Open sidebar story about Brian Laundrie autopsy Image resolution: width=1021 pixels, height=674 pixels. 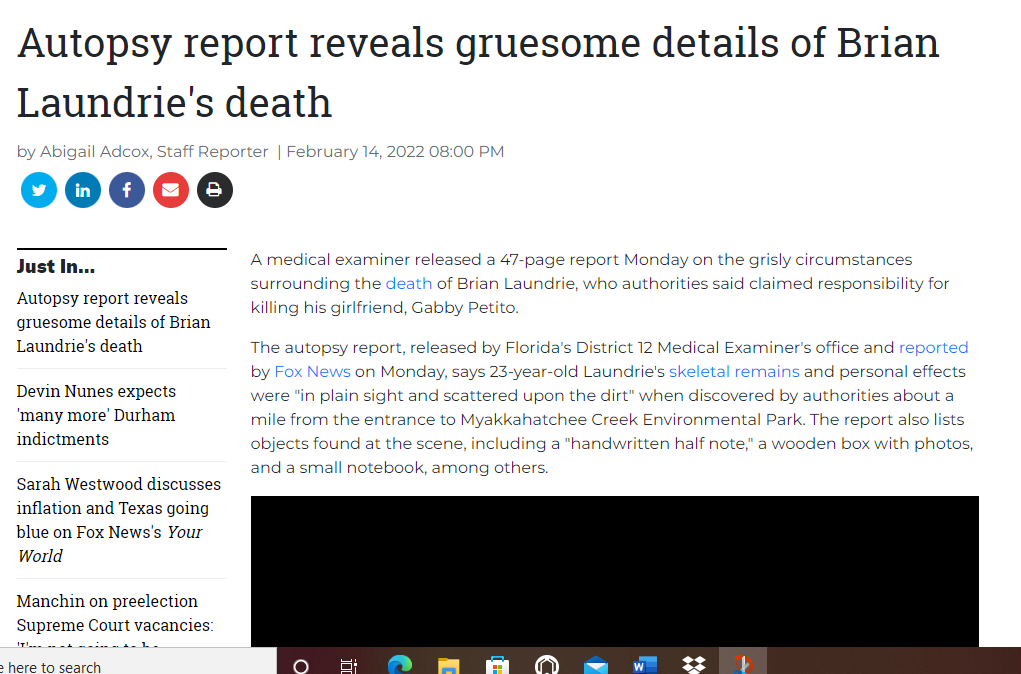113,322
